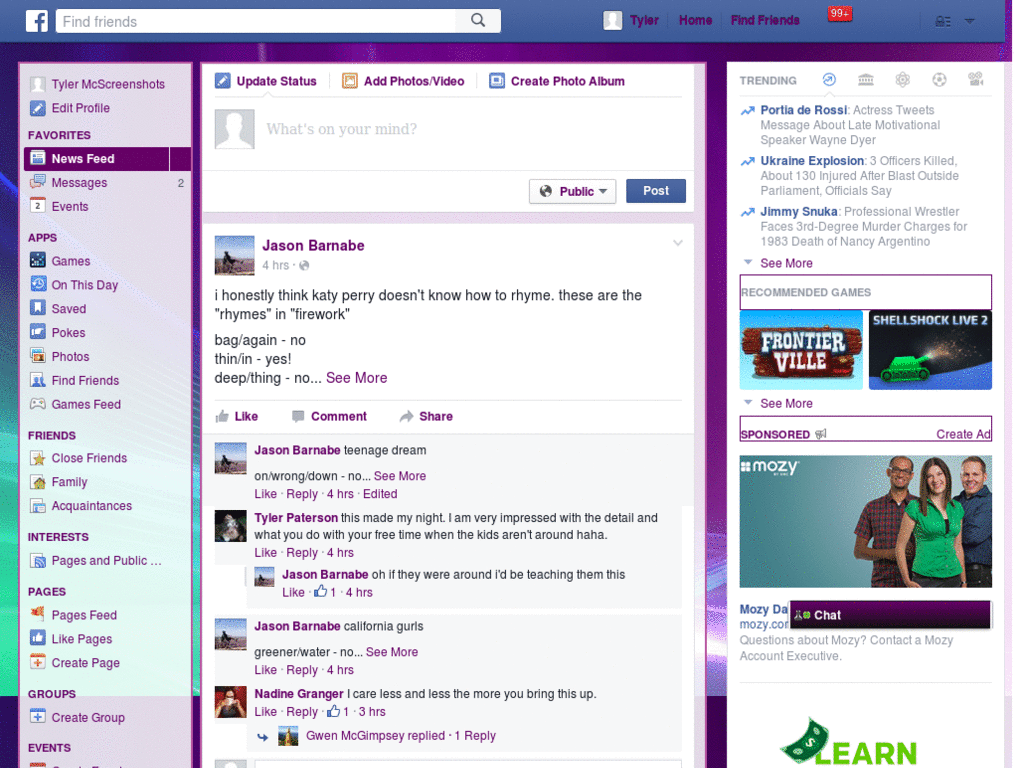Click the Close Friends star icon

point(38,458)
